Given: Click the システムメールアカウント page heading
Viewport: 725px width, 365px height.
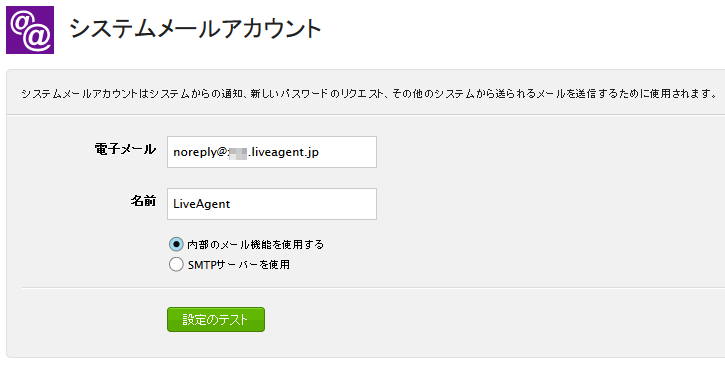Looking at the screenshot, I should pos(195,29).
